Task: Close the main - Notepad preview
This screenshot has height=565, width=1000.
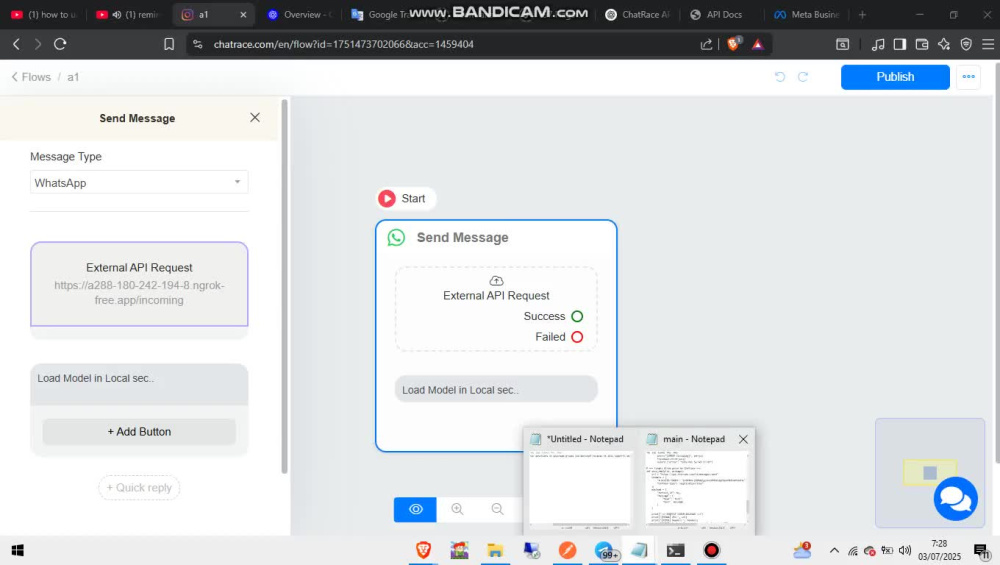Action: point(743,439)
